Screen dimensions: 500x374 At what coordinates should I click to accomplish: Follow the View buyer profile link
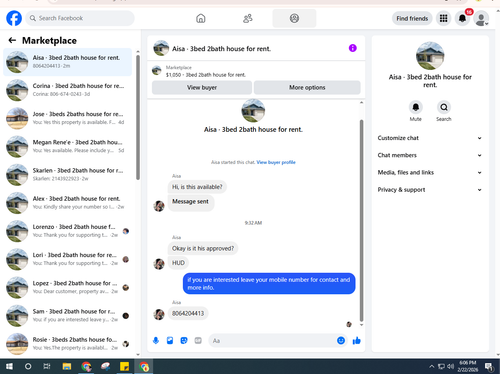tap(276, 162)
